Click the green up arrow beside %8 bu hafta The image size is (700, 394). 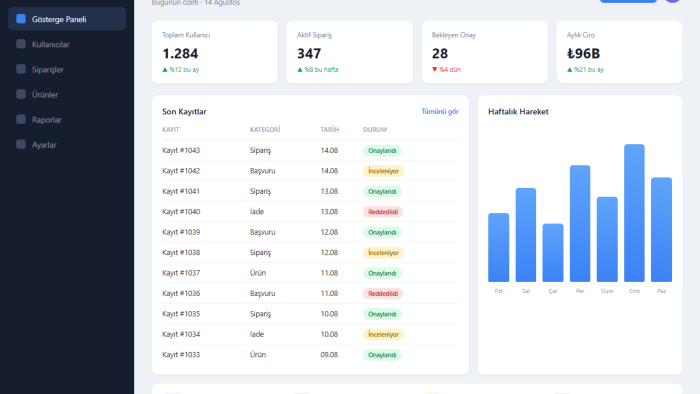300,70
